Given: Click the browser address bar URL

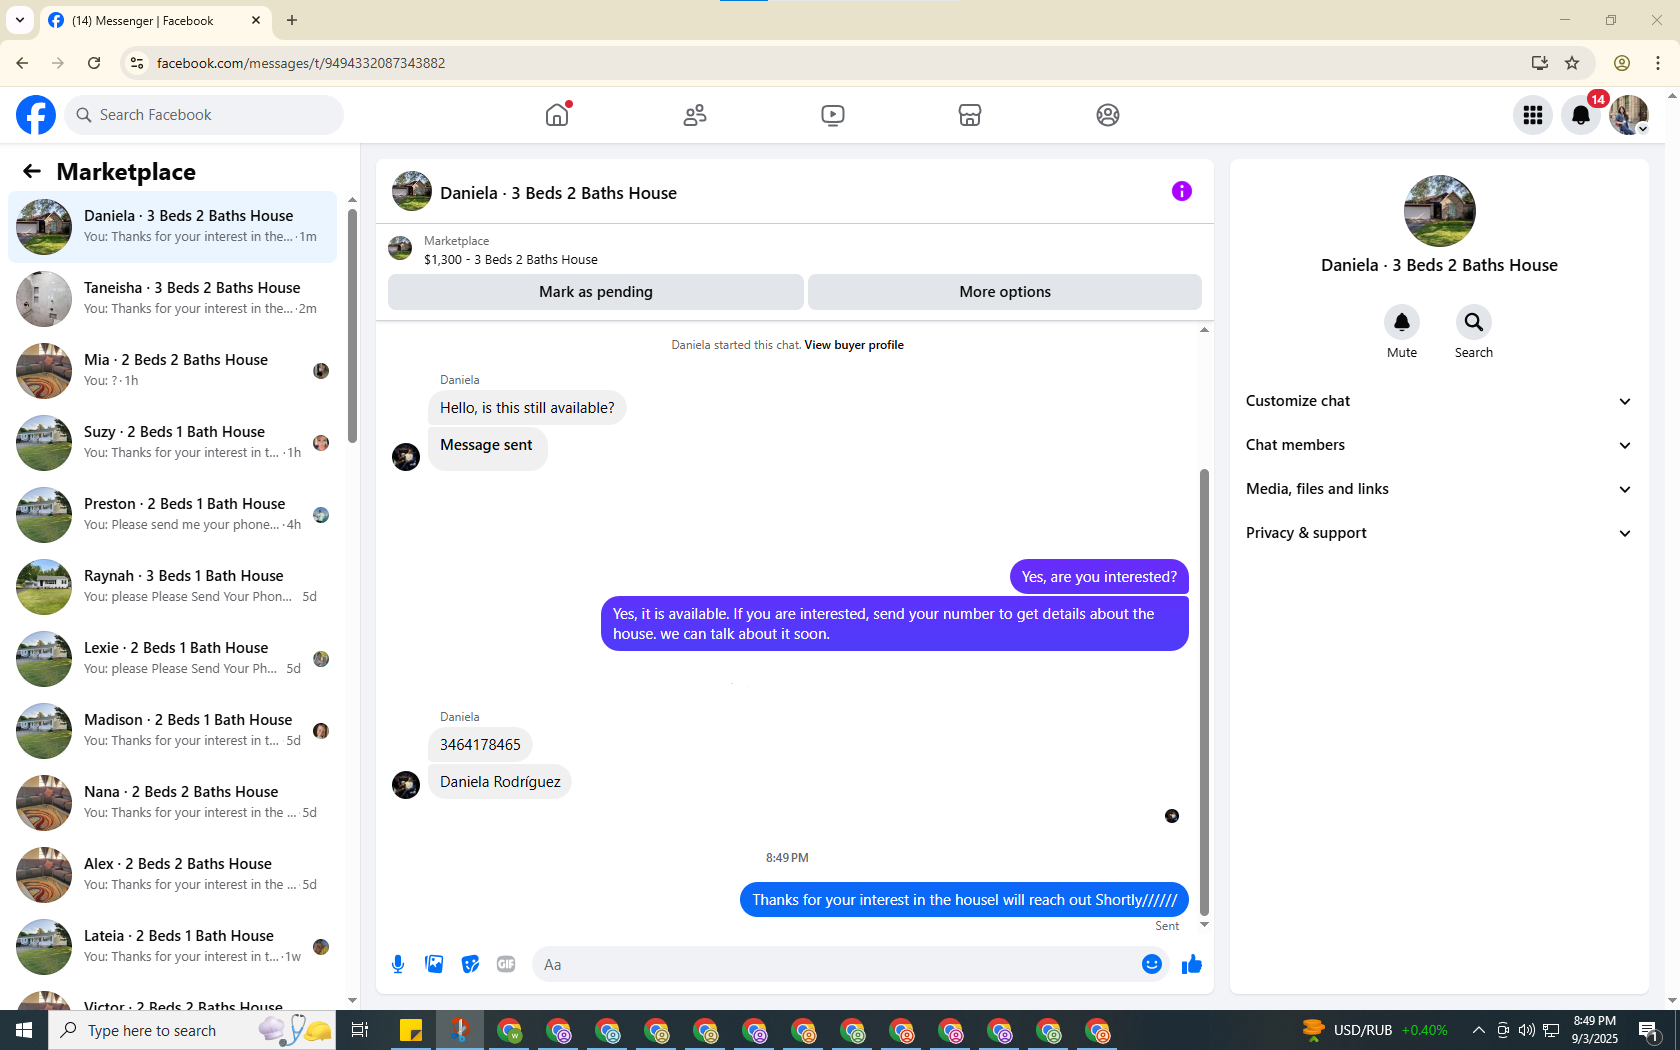Looking at the screenshot, I should click(301, 63).
